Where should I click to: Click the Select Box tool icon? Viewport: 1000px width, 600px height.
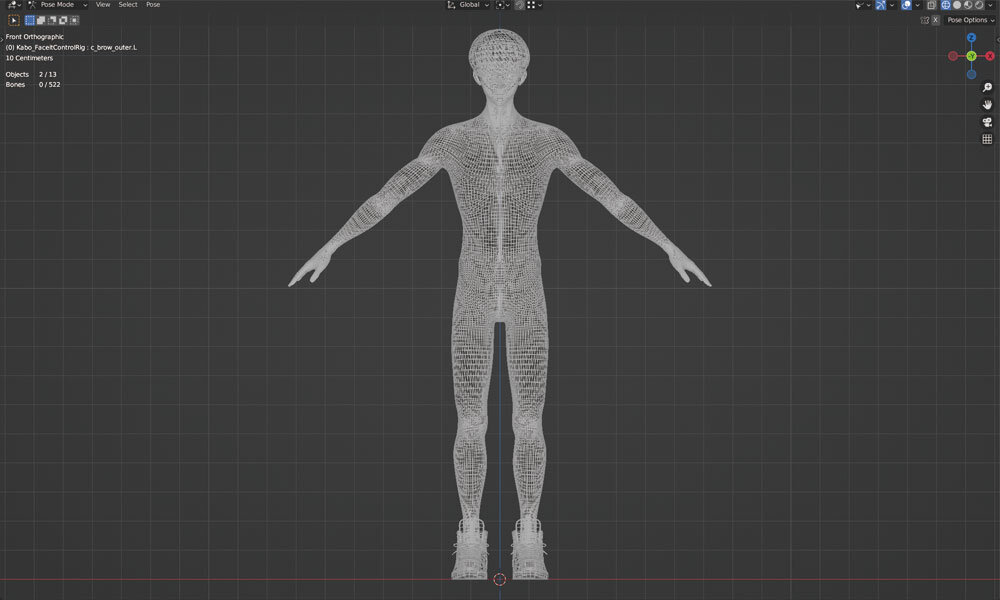(x=14, y=20)
